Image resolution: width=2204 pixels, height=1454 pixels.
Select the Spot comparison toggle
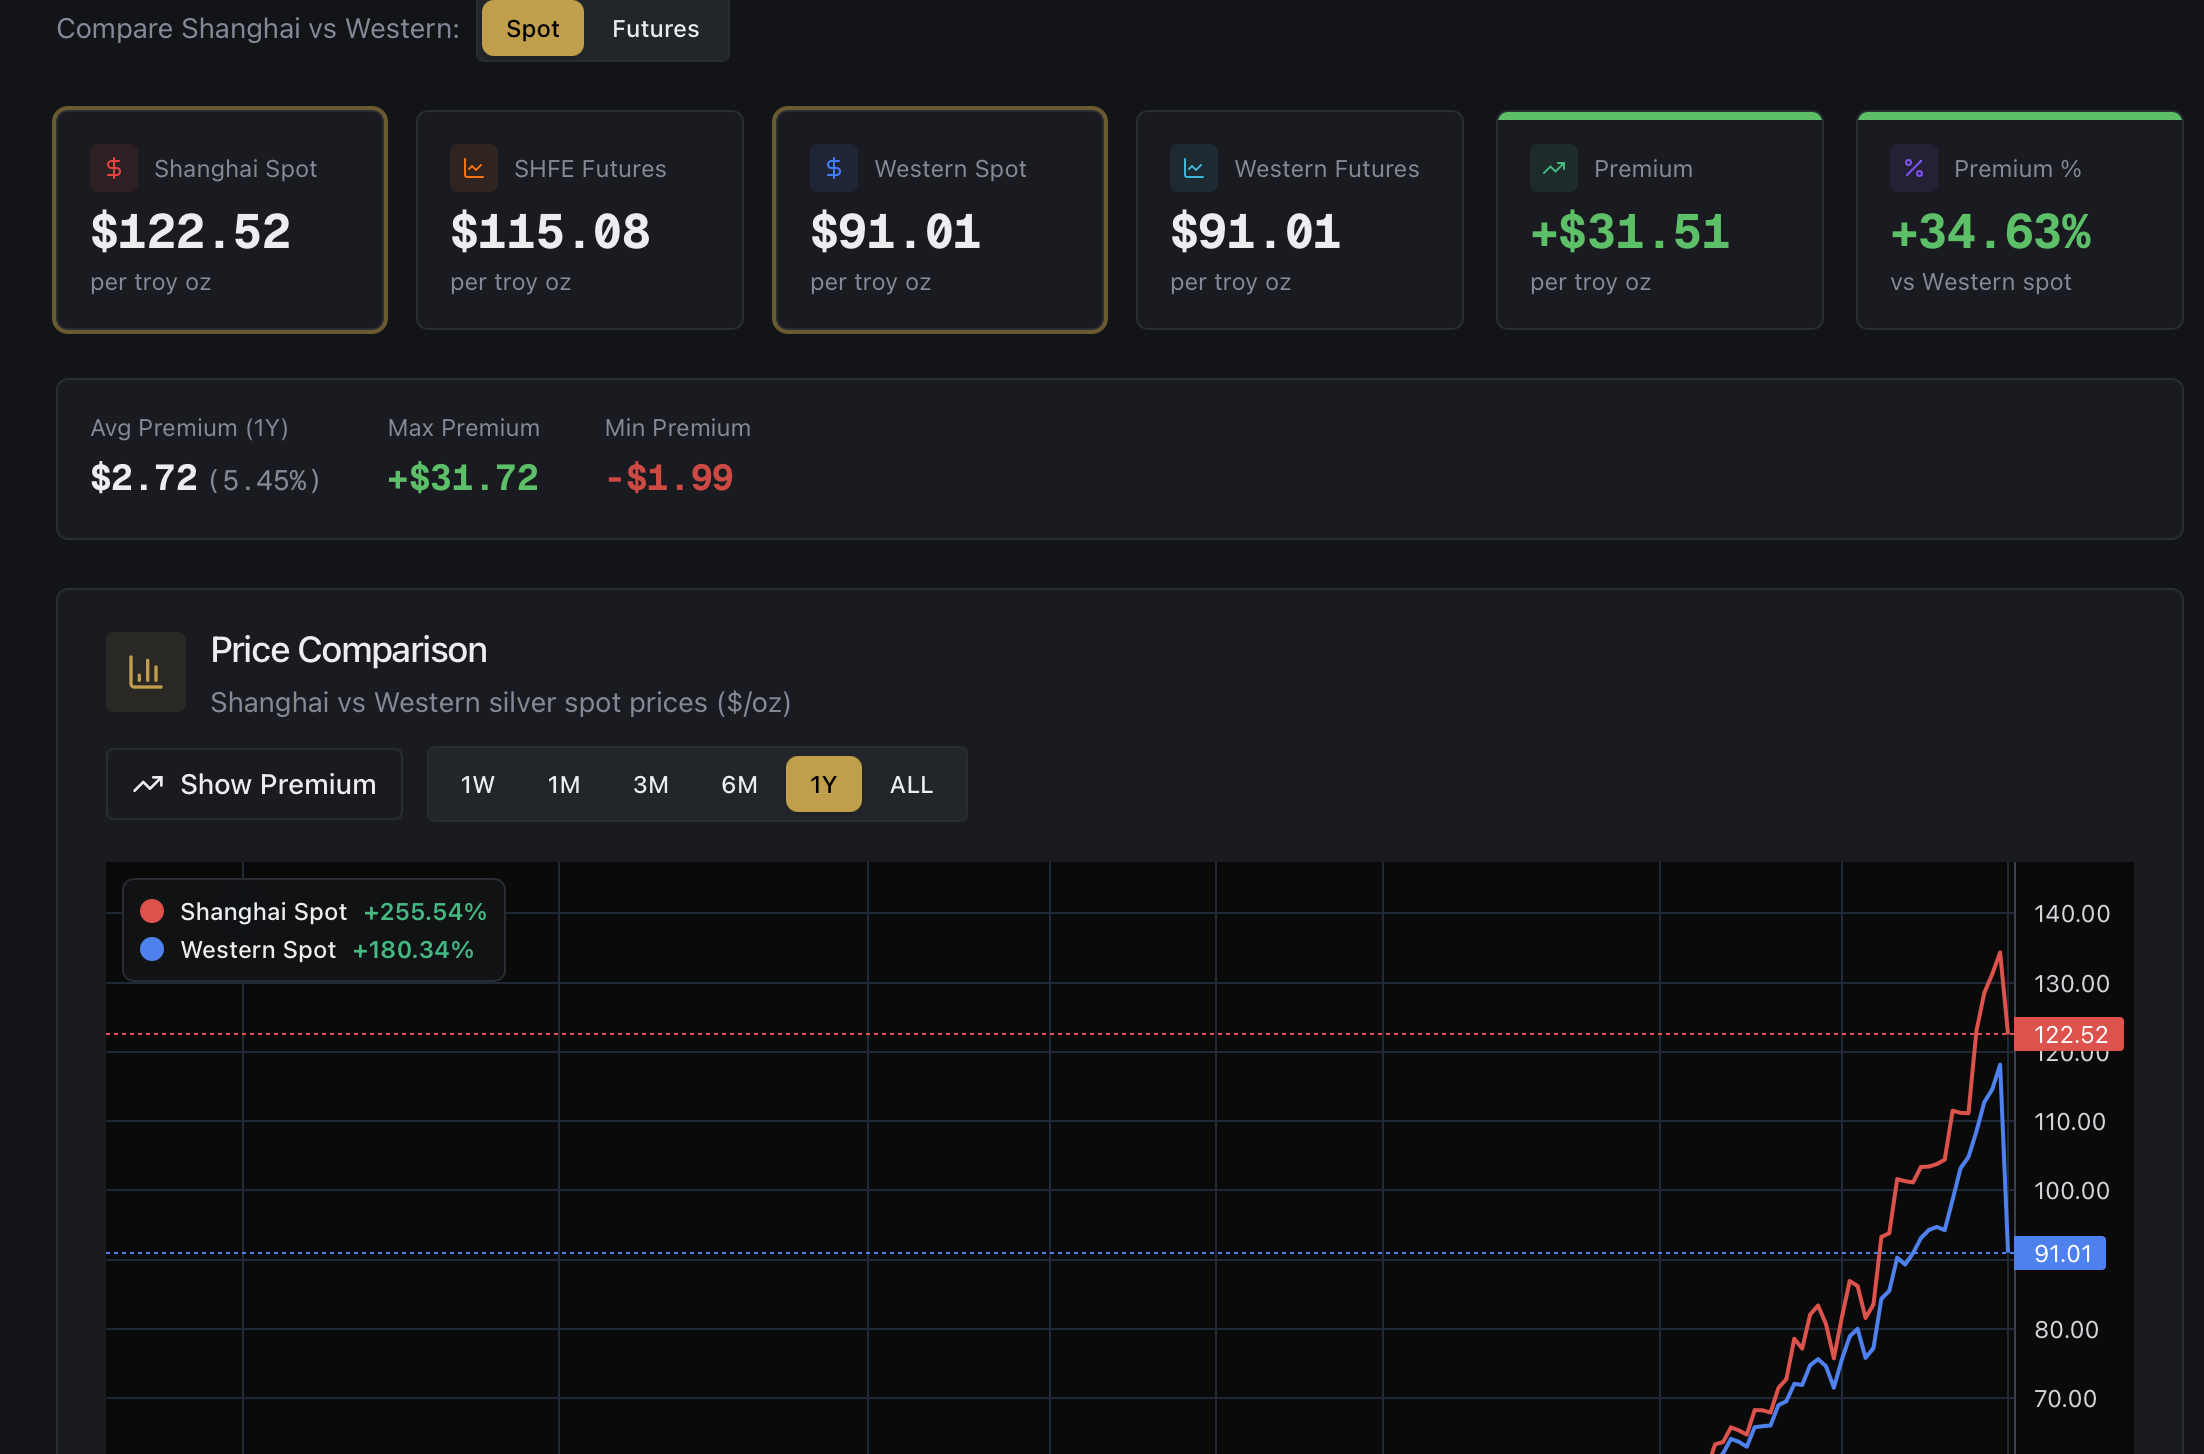[x=532, y=29]
